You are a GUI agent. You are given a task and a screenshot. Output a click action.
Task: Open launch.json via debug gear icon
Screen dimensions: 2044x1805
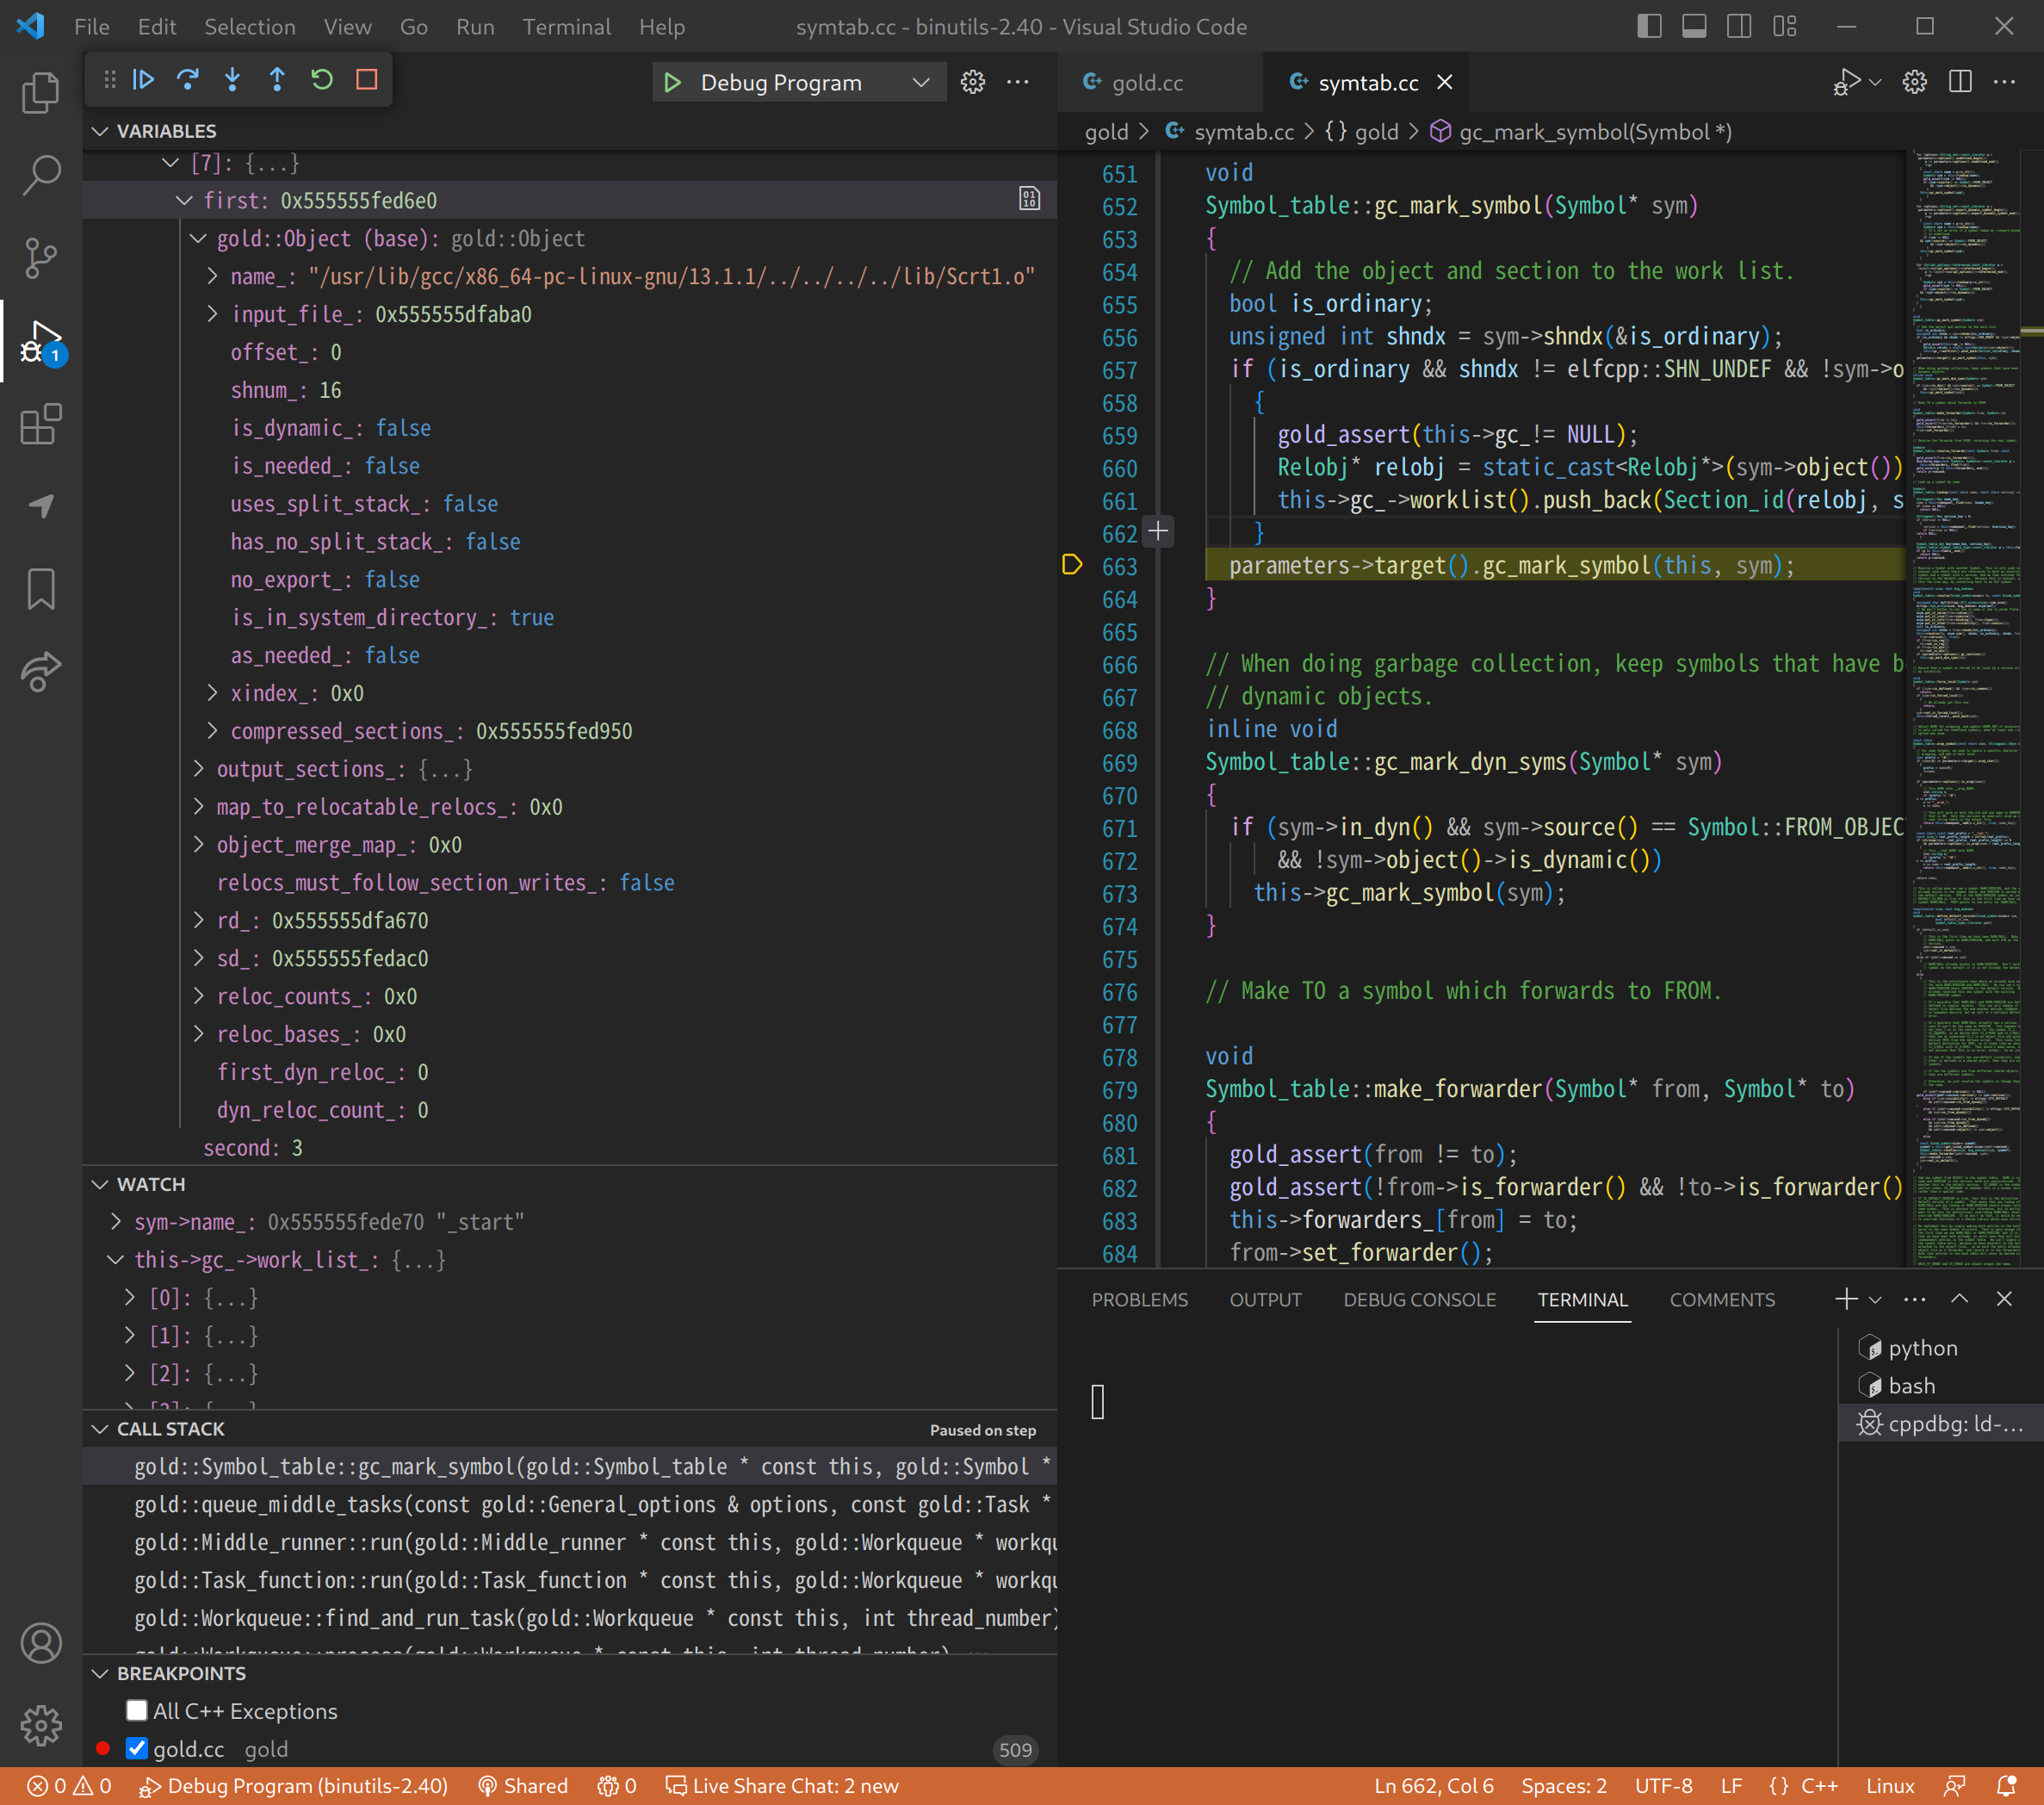972,82
